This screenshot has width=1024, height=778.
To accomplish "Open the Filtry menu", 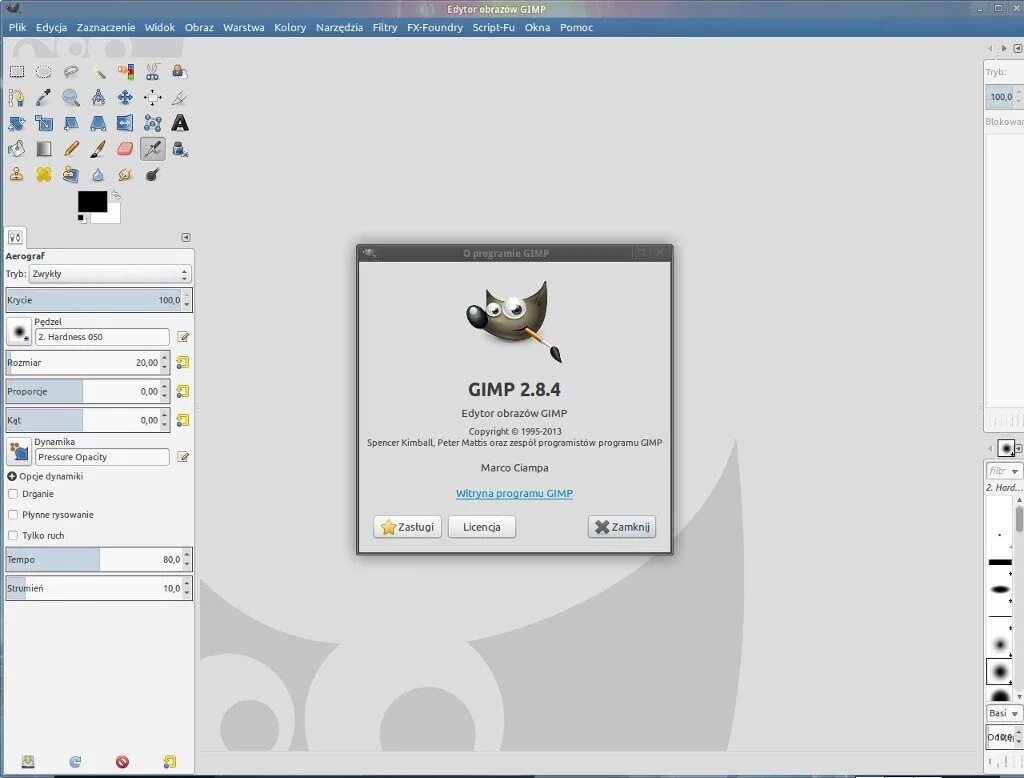I will coord(385,27).
